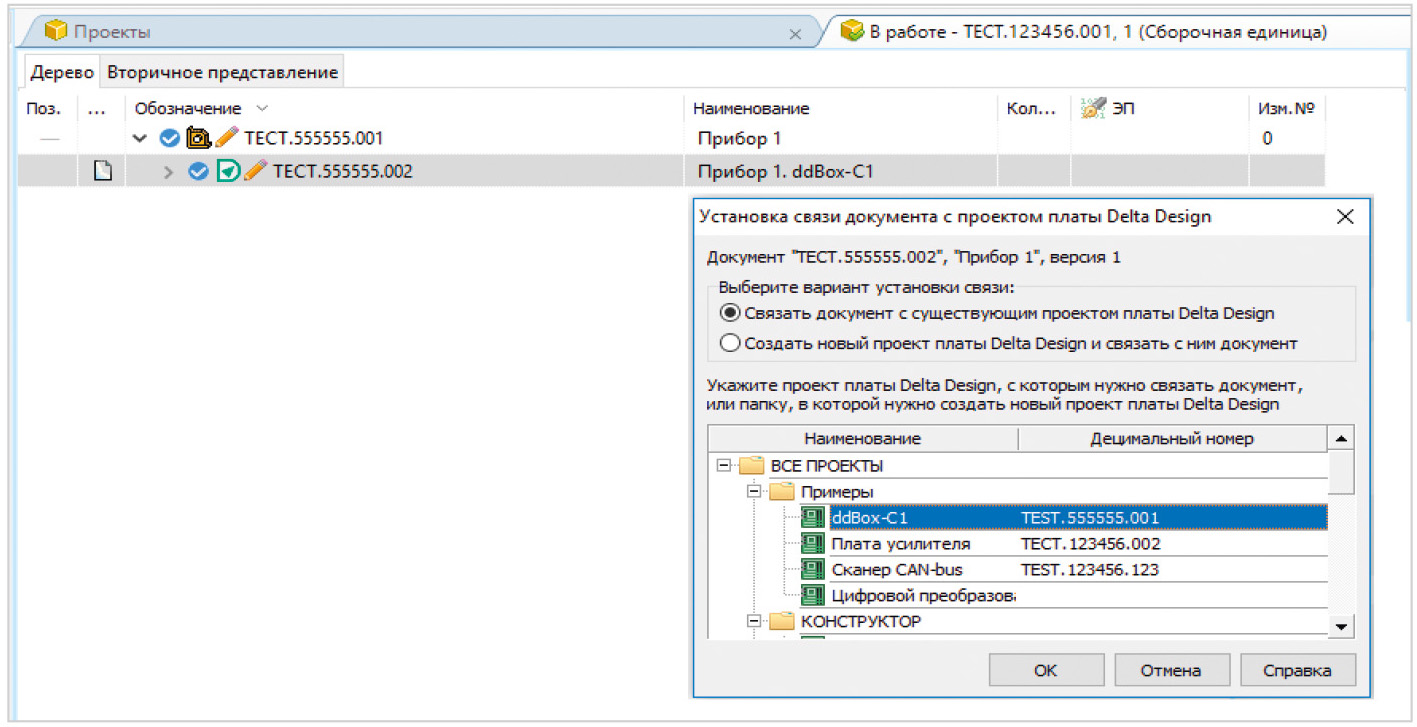Click board icon of Плата усилителя
This screenshot has width=1417, height=727.
pyautogui.click(x=813, y=544)
